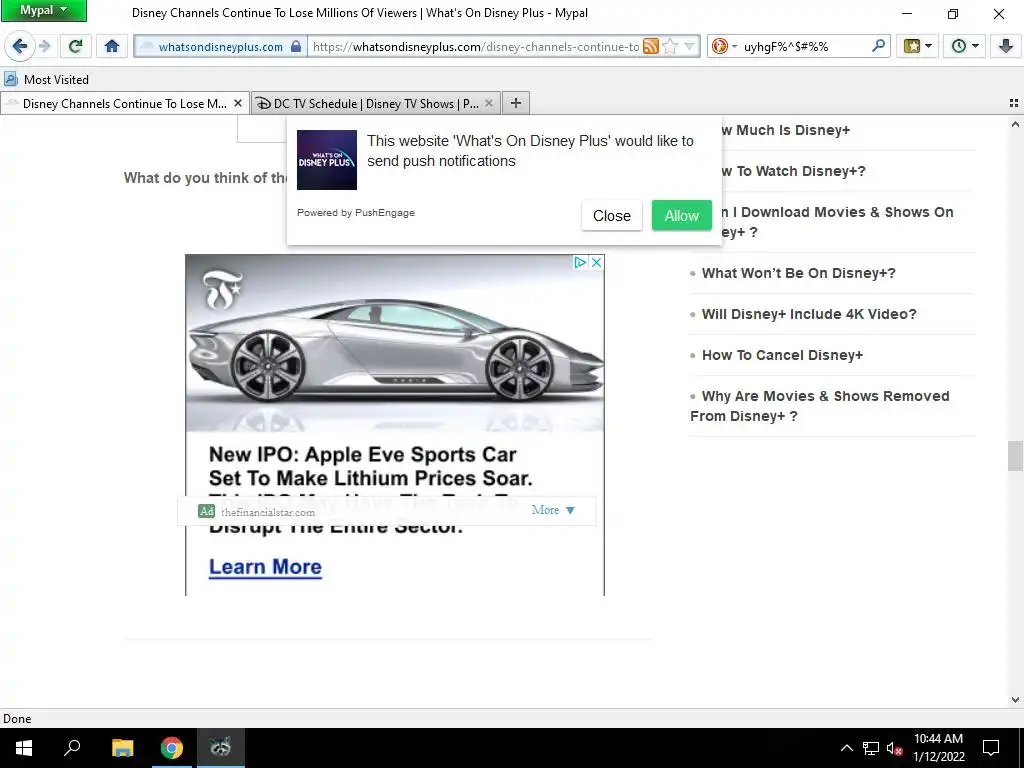Reload the current page

[75, 46]
